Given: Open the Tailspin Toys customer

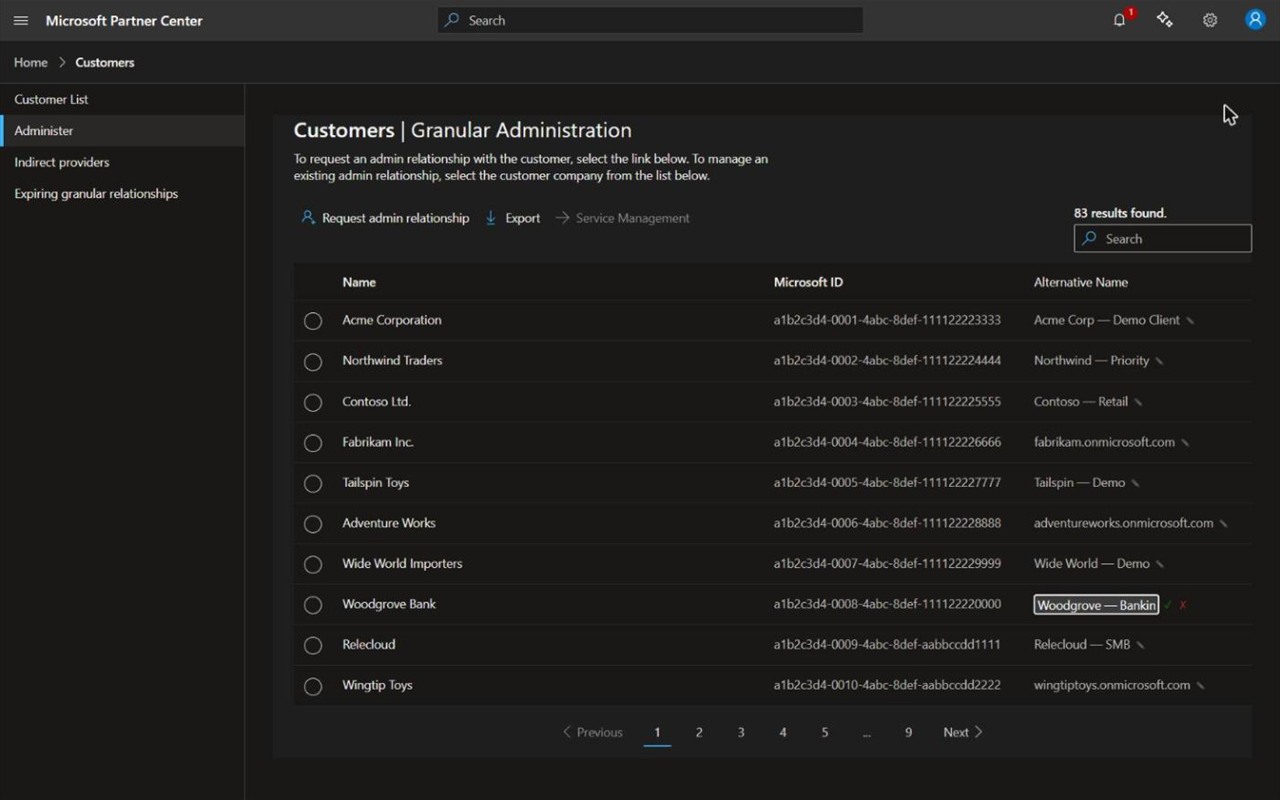Looking at the screenshot, I should [376, 482].
